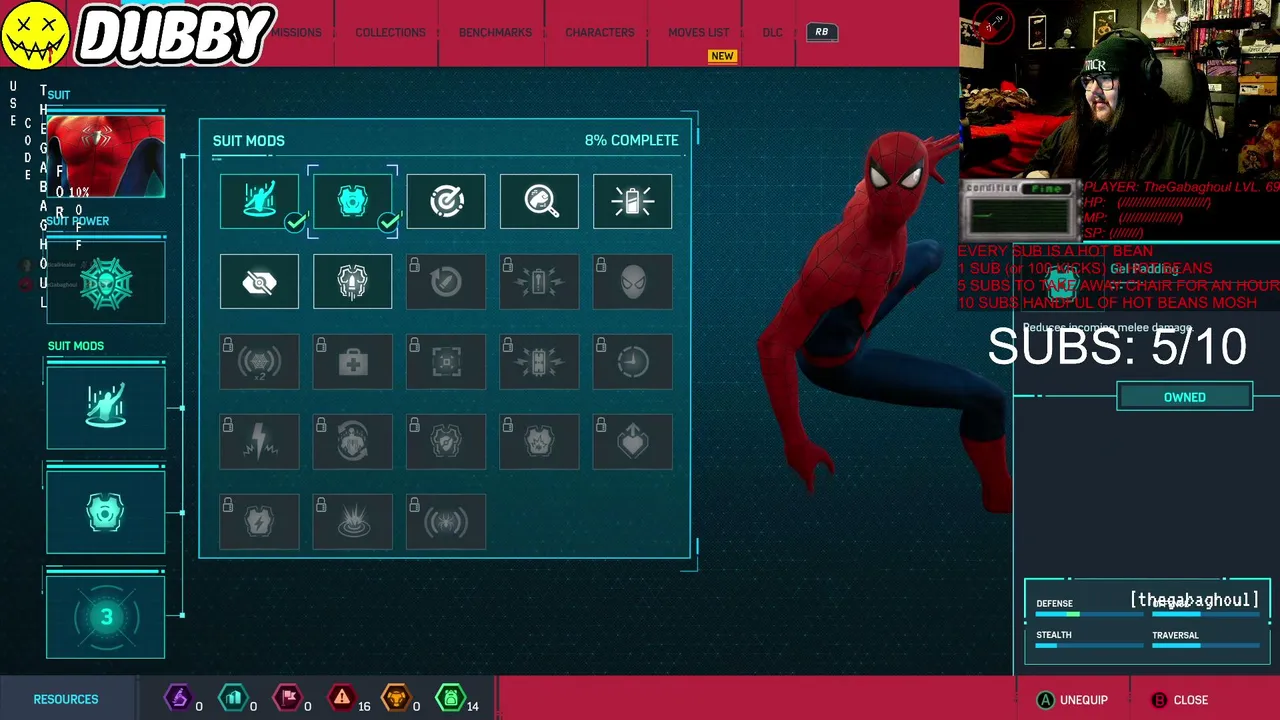Select the locked web x2 mod

click(x=259, y=361)
